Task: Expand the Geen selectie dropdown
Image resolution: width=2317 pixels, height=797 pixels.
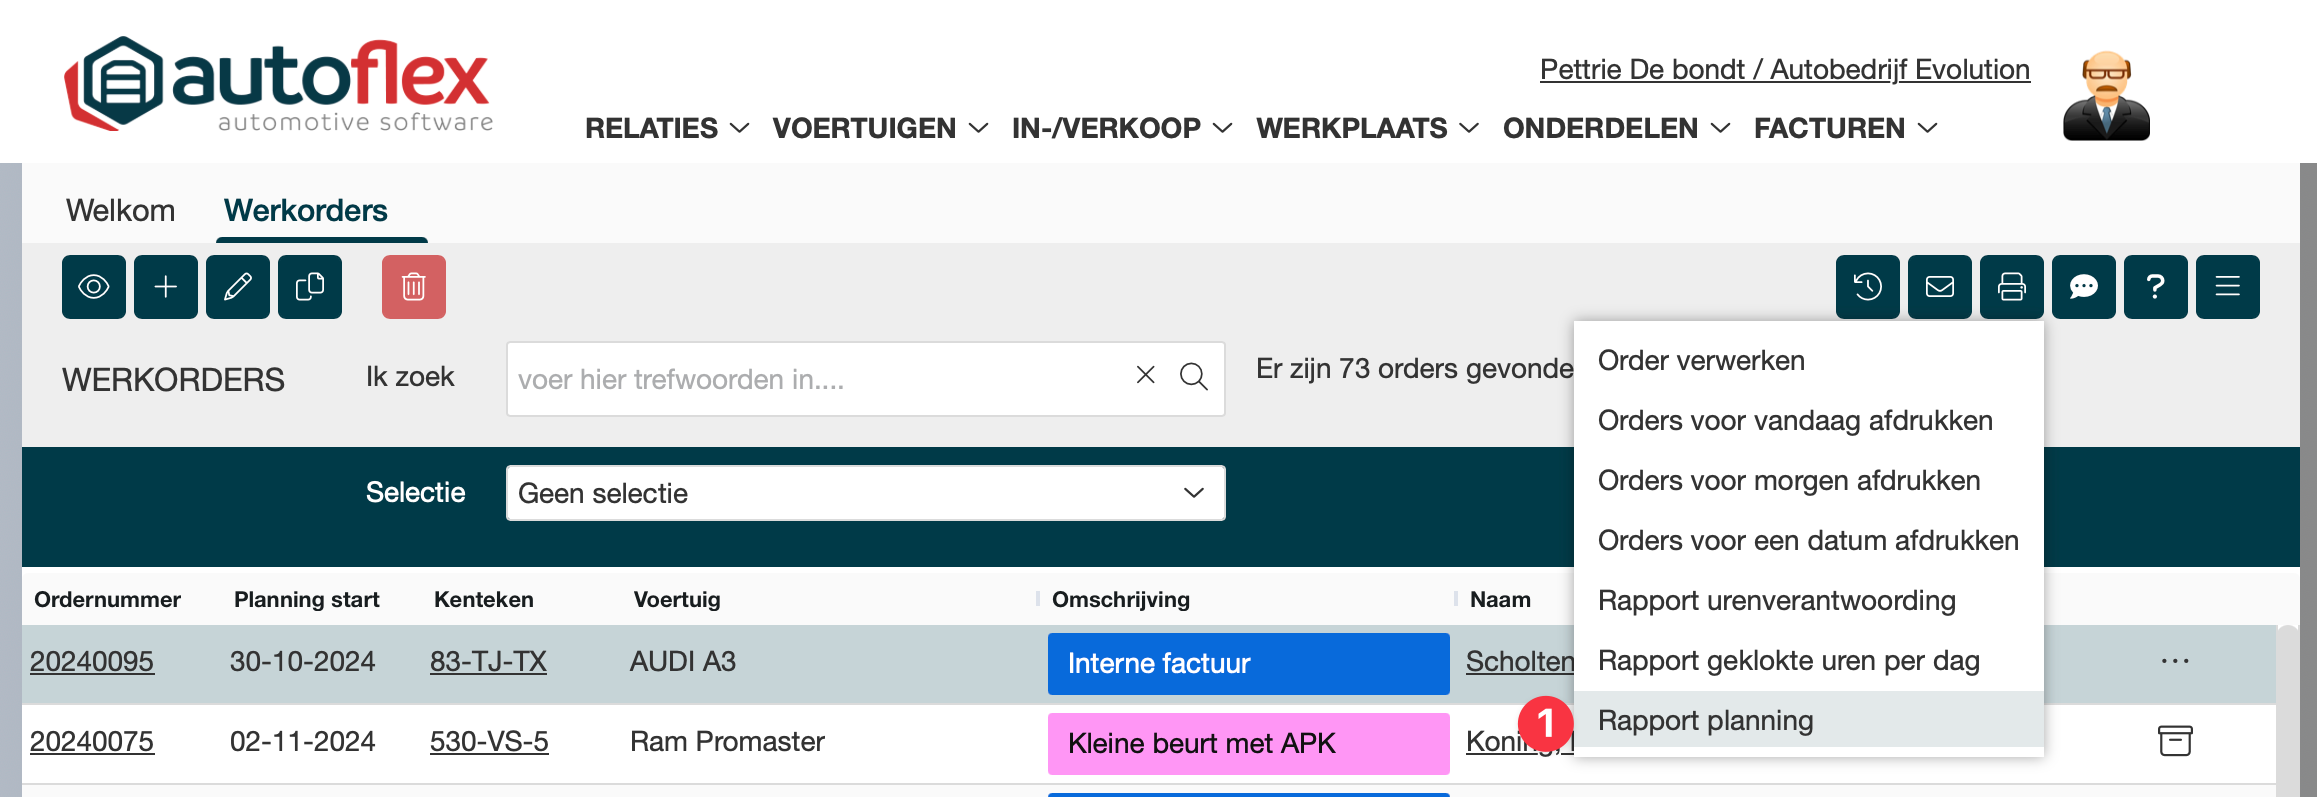Action: point(865,493)
